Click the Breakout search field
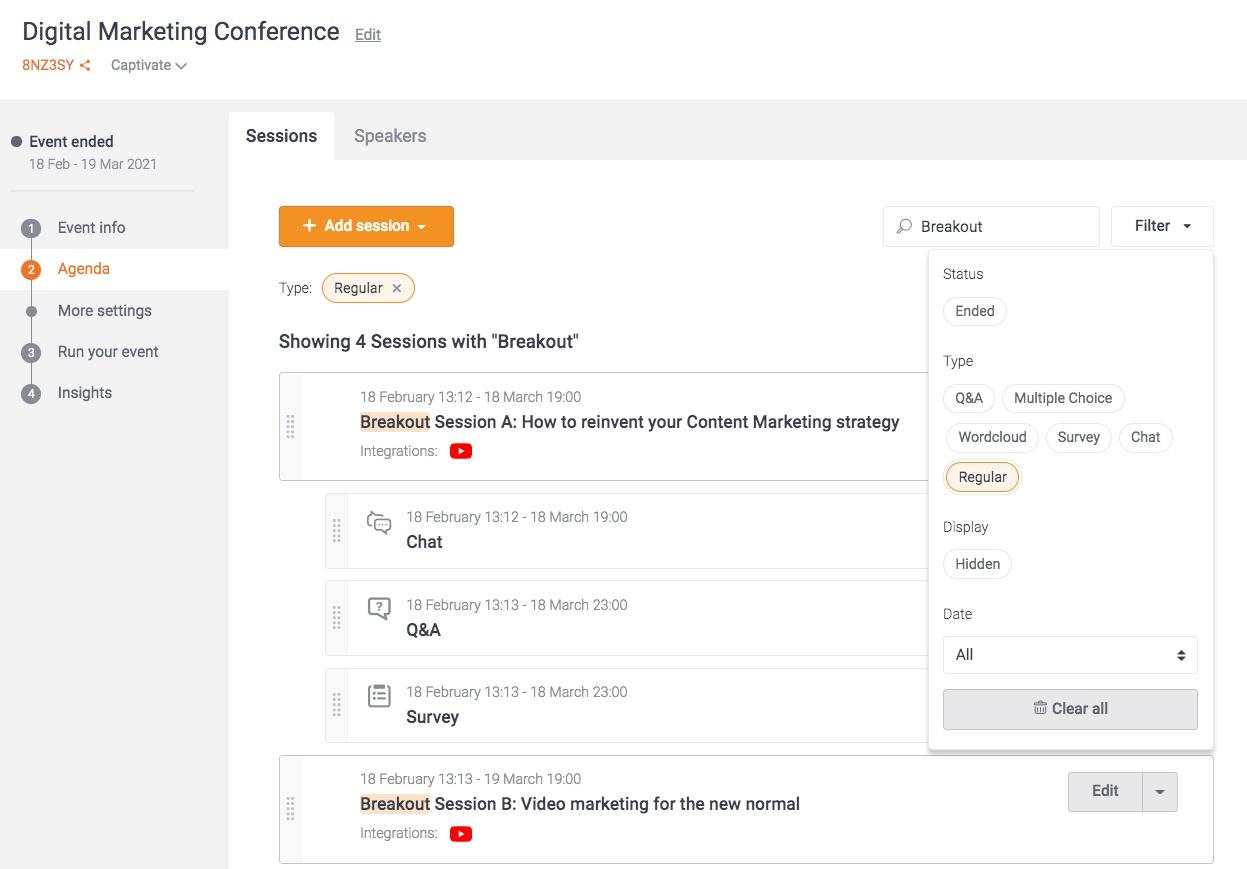The image size is (1247, 869). (x=1002, y=227)
